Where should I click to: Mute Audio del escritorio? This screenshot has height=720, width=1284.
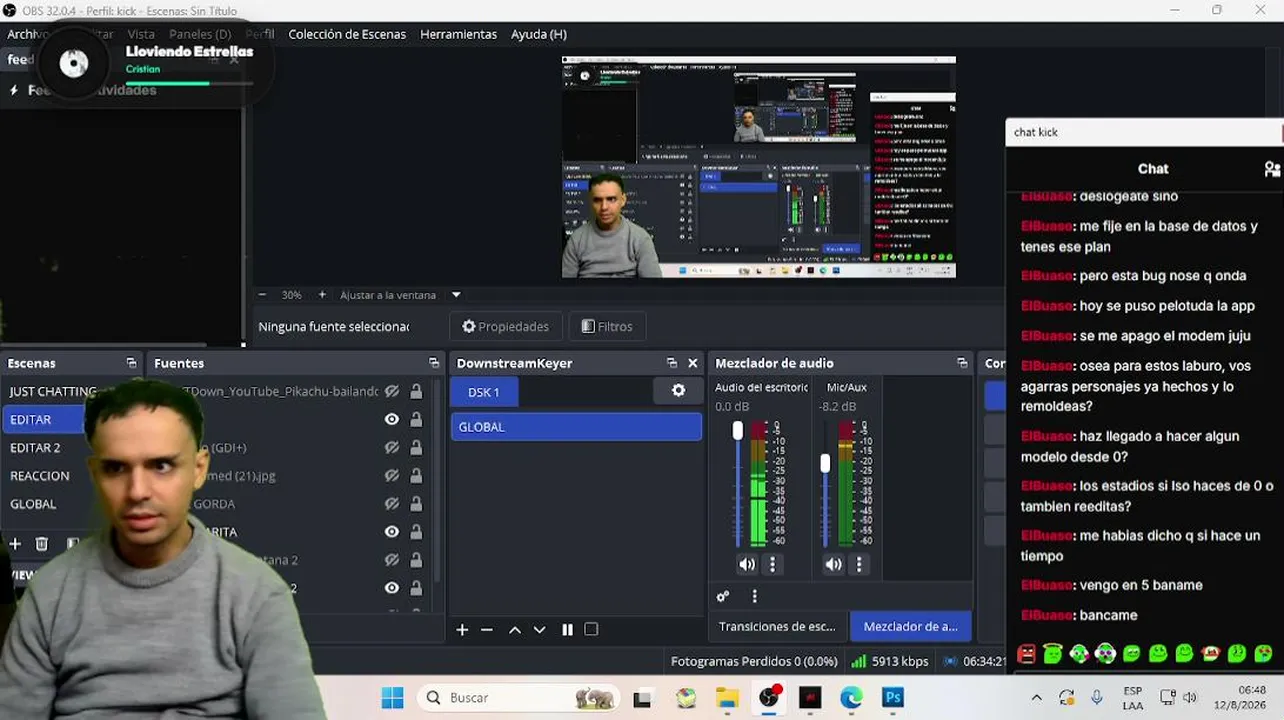pyautogui.click(x=747, y=565)
